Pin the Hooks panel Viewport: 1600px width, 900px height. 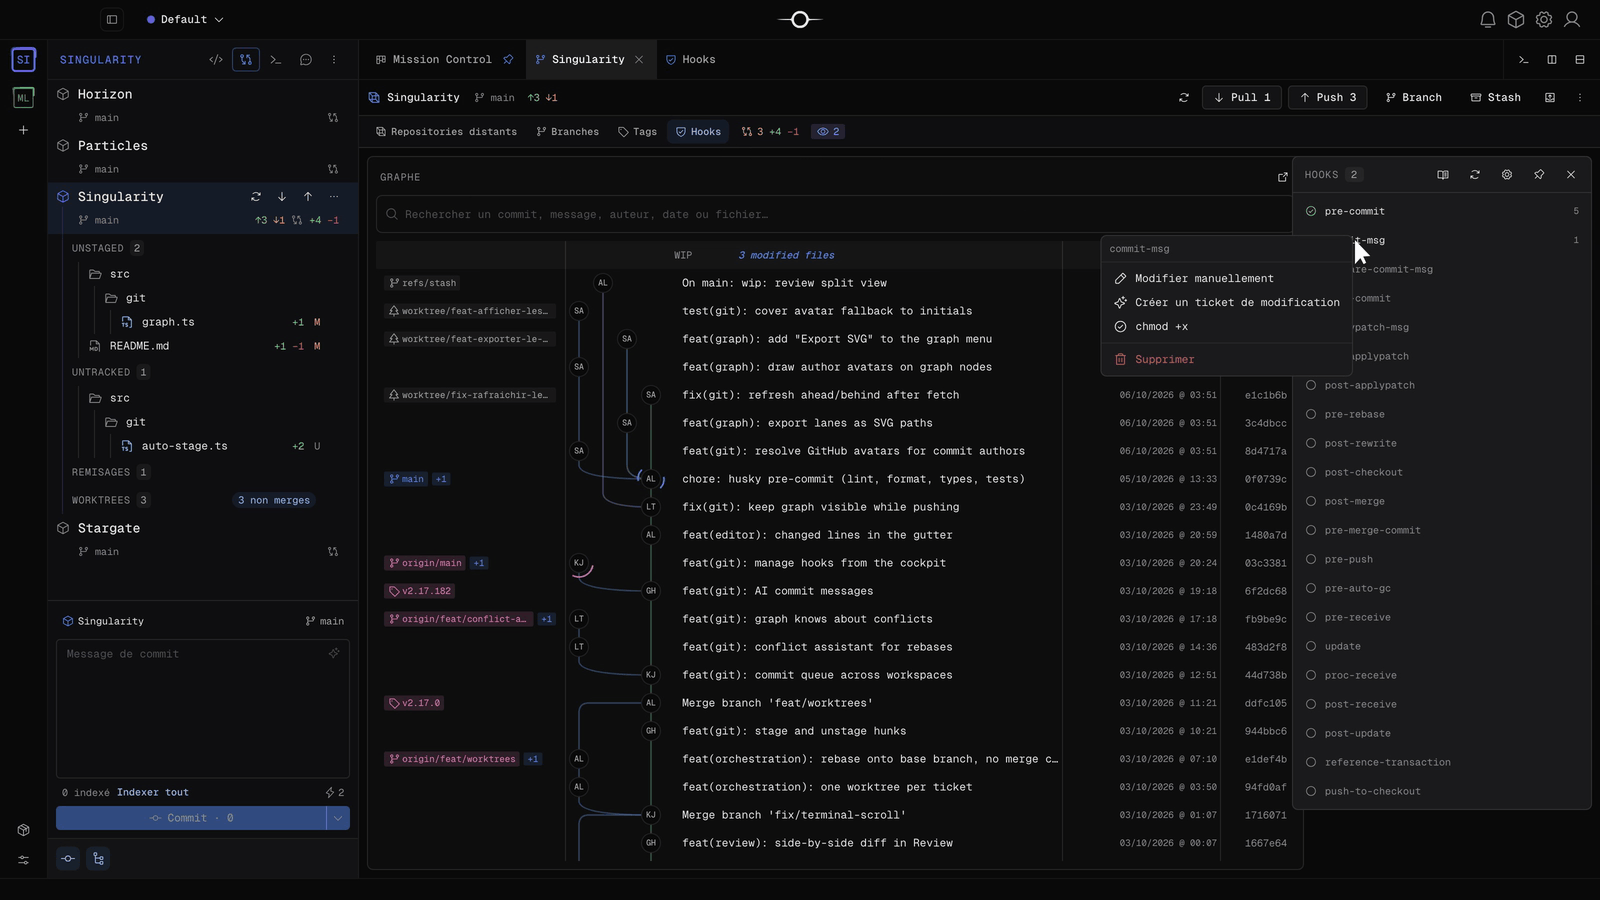(1539, 175)
